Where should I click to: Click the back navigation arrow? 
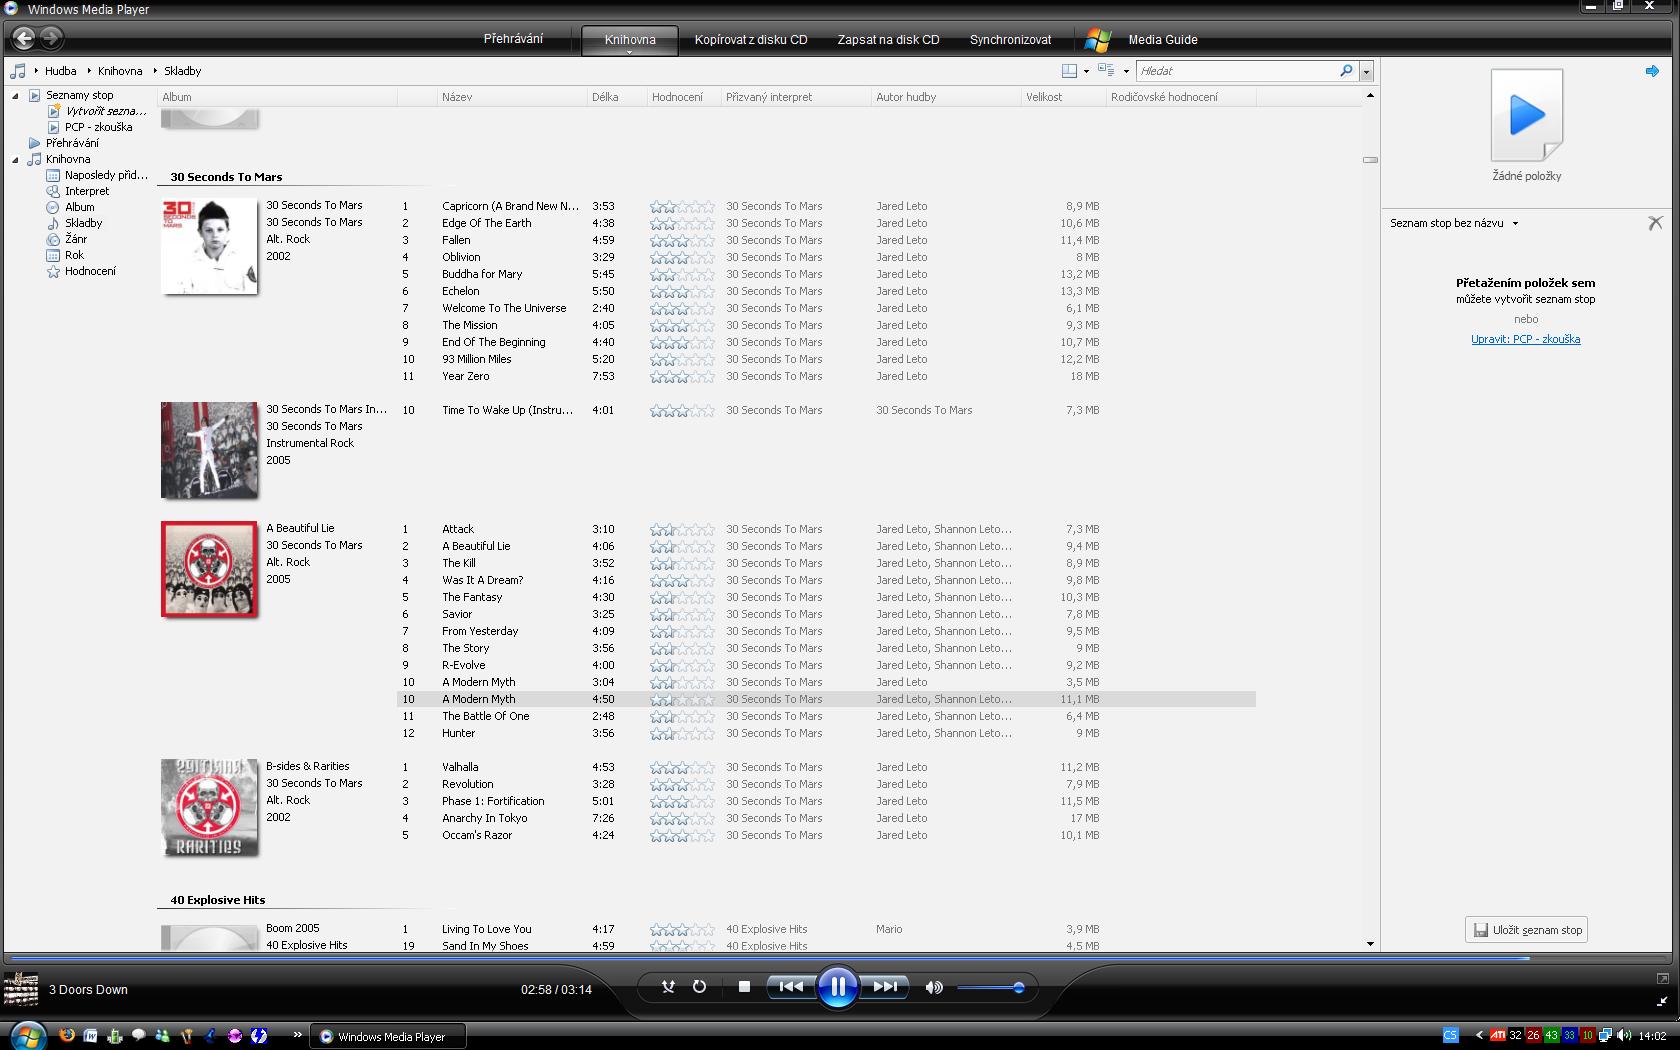[x=23, y=39]
